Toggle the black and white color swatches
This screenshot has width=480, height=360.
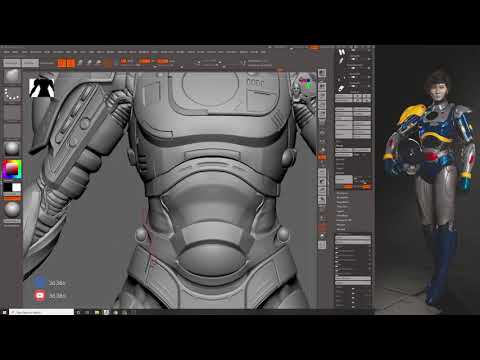(12, 188)
